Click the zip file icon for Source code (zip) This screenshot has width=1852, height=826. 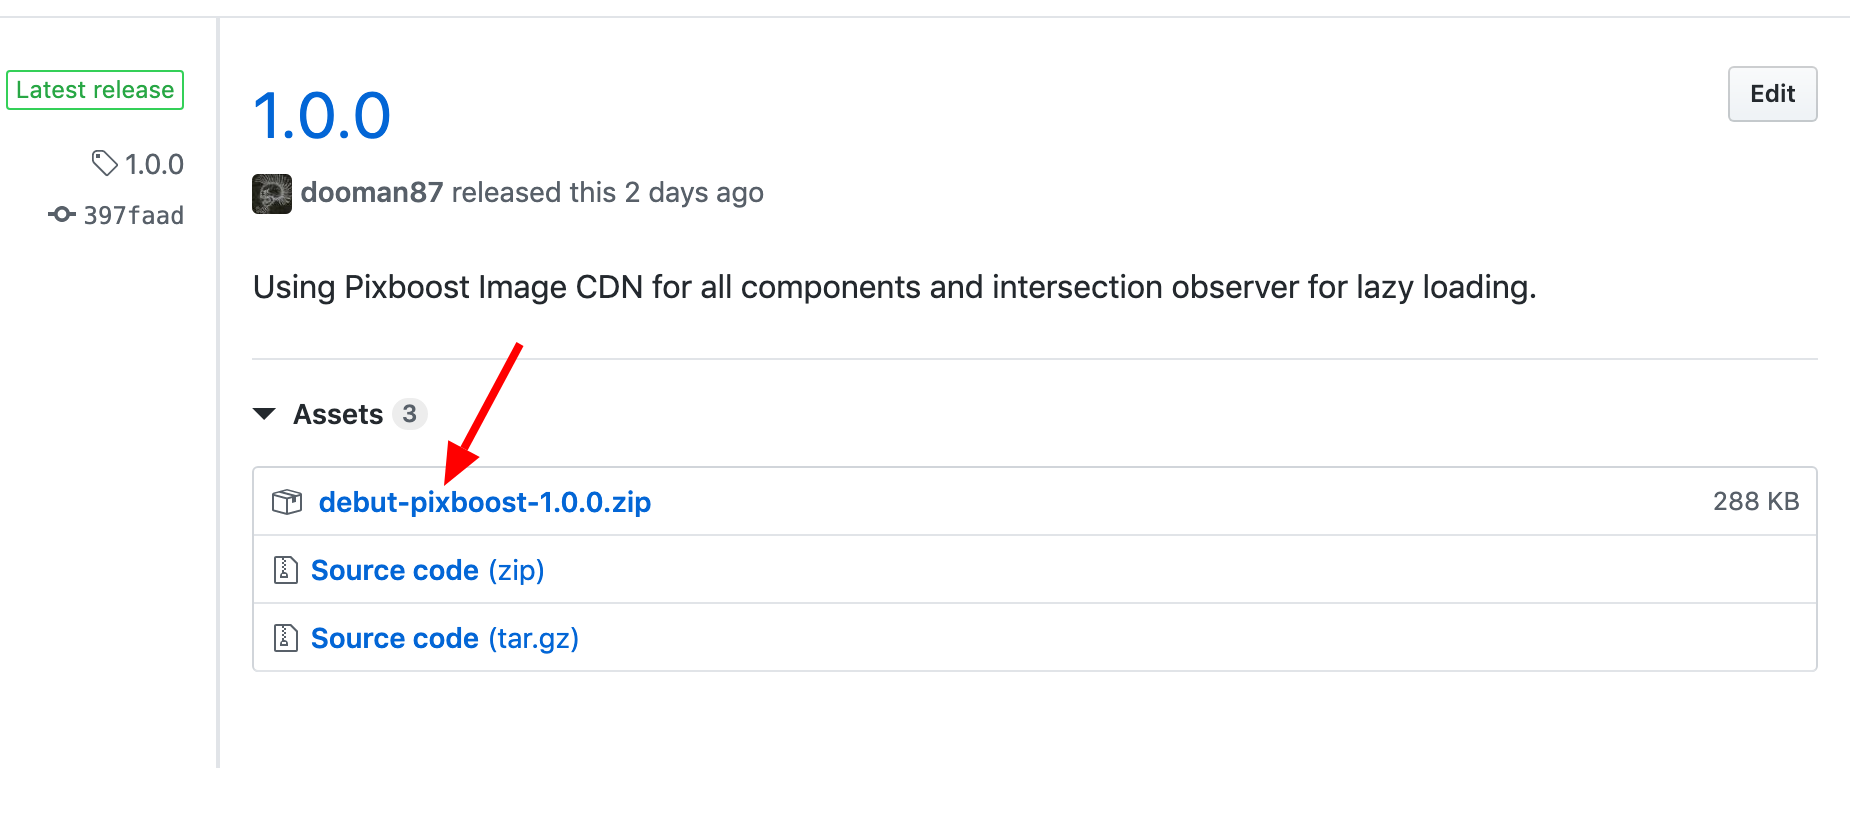pos(286,570)
